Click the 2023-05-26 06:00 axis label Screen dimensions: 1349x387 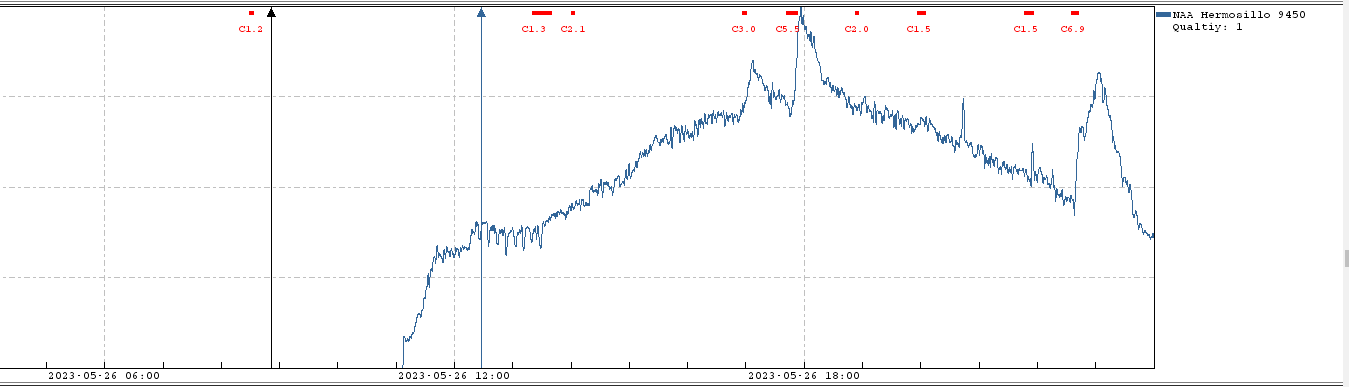coord(104,376)
